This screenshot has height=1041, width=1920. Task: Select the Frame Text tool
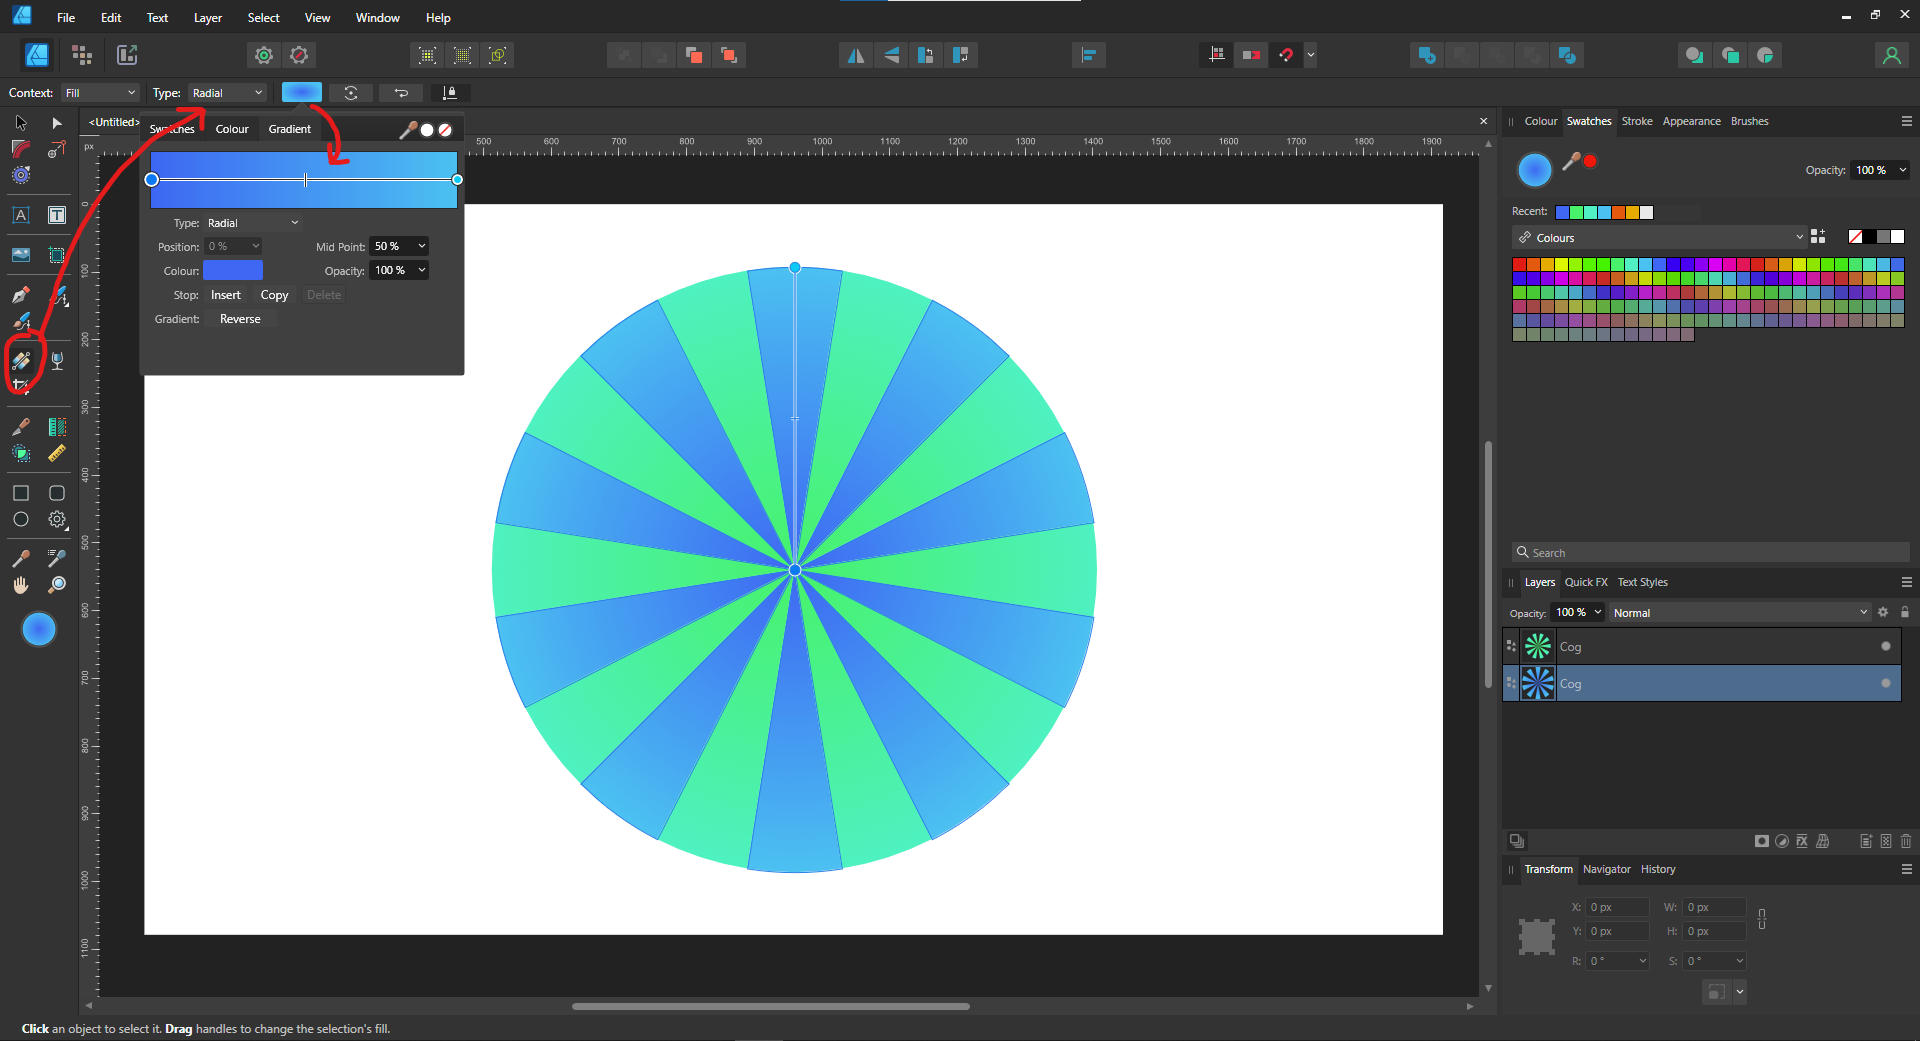[57, 215]
